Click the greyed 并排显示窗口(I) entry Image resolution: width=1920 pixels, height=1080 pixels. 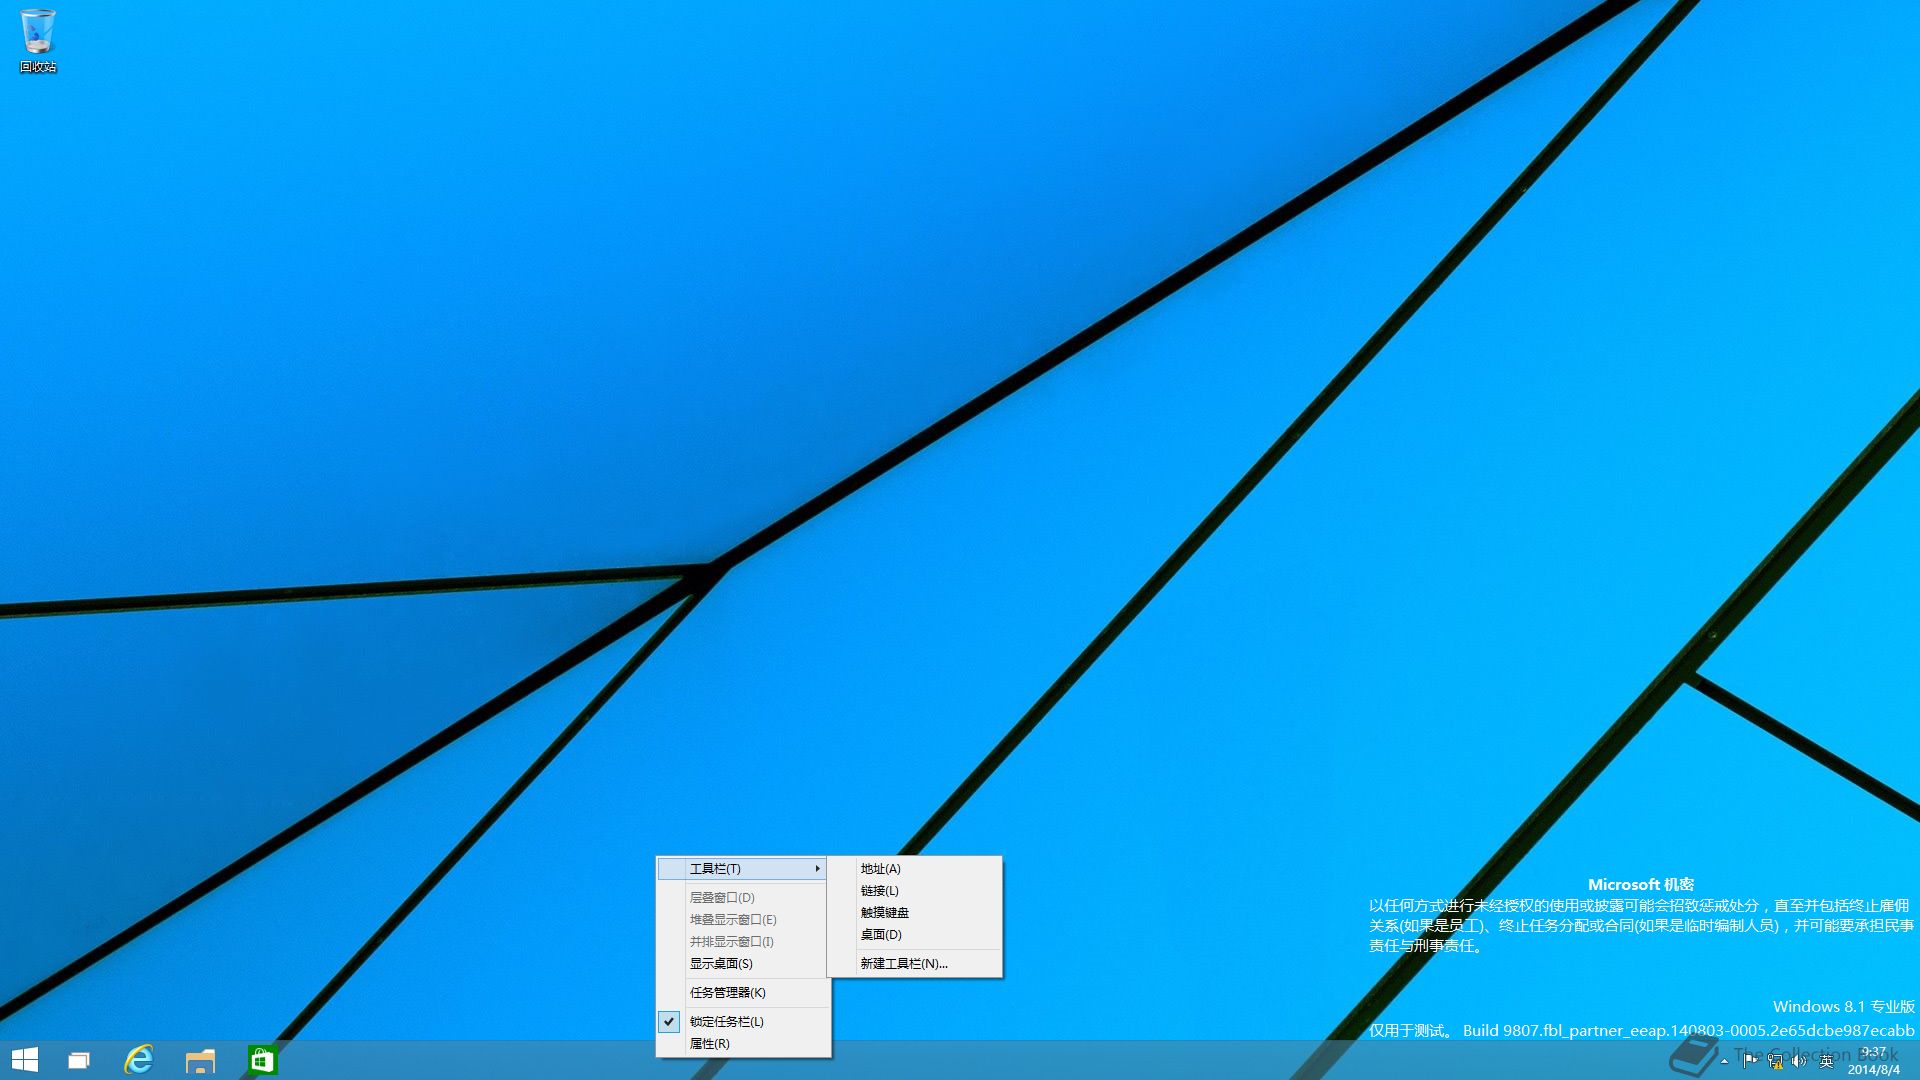tap(743, 942)
